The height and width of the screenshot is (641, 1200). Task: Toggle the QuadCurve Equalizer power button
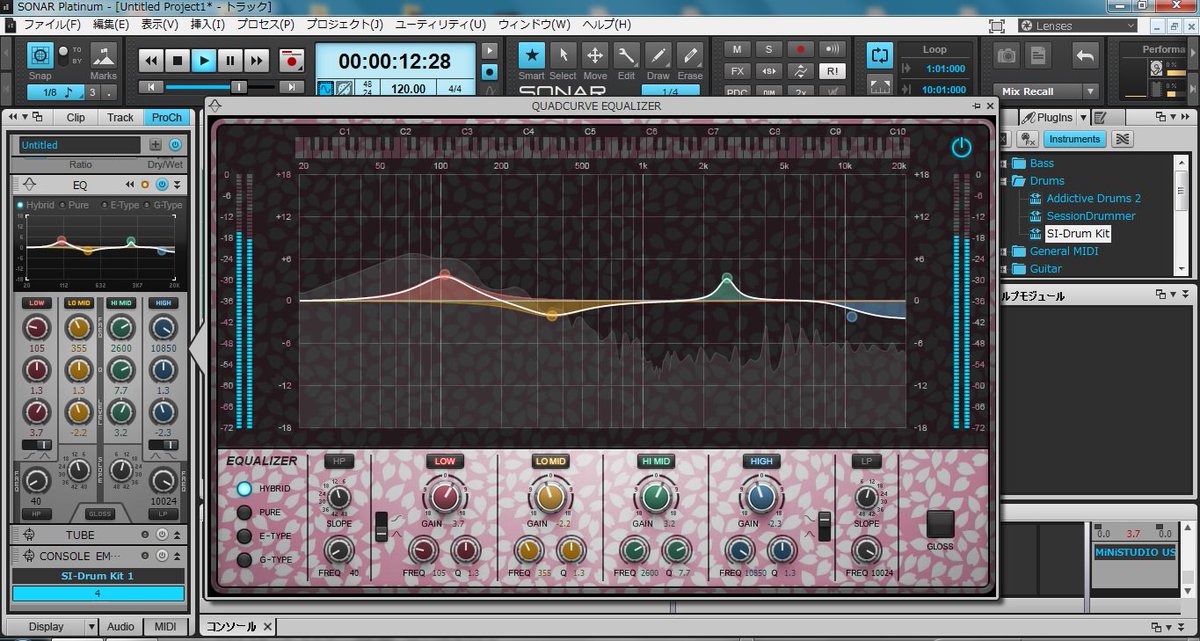[x=961, y=148]
